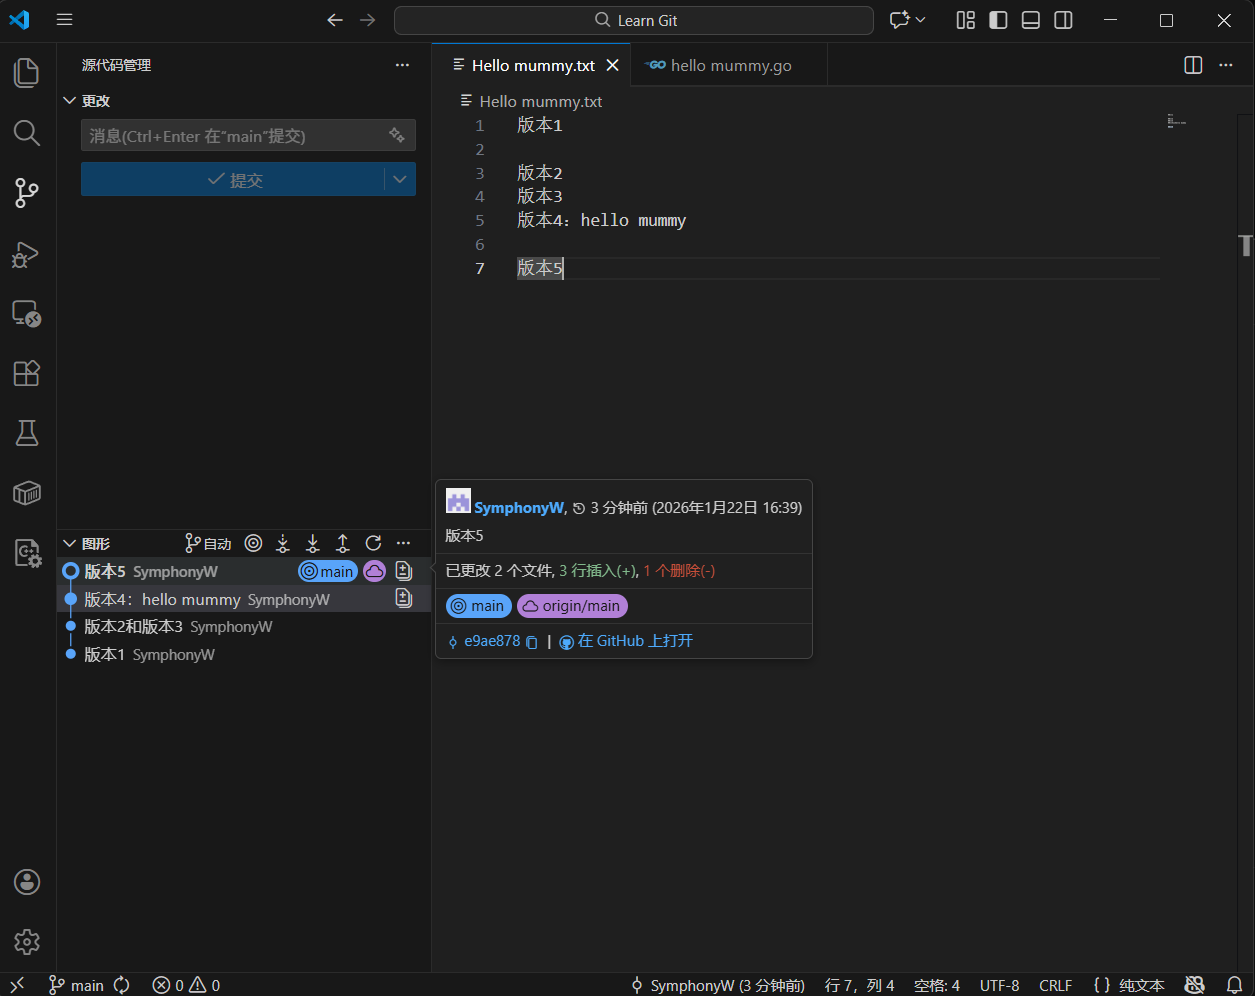Screen dimensions: 1255x996
Task: Click the 提交 commit button
Action: (233, 179)
